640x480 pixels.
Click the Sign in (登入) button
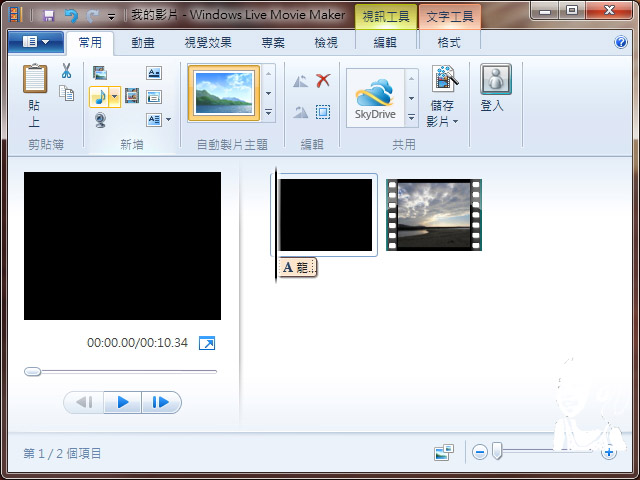pyautogui.click(x=496, y=88)
